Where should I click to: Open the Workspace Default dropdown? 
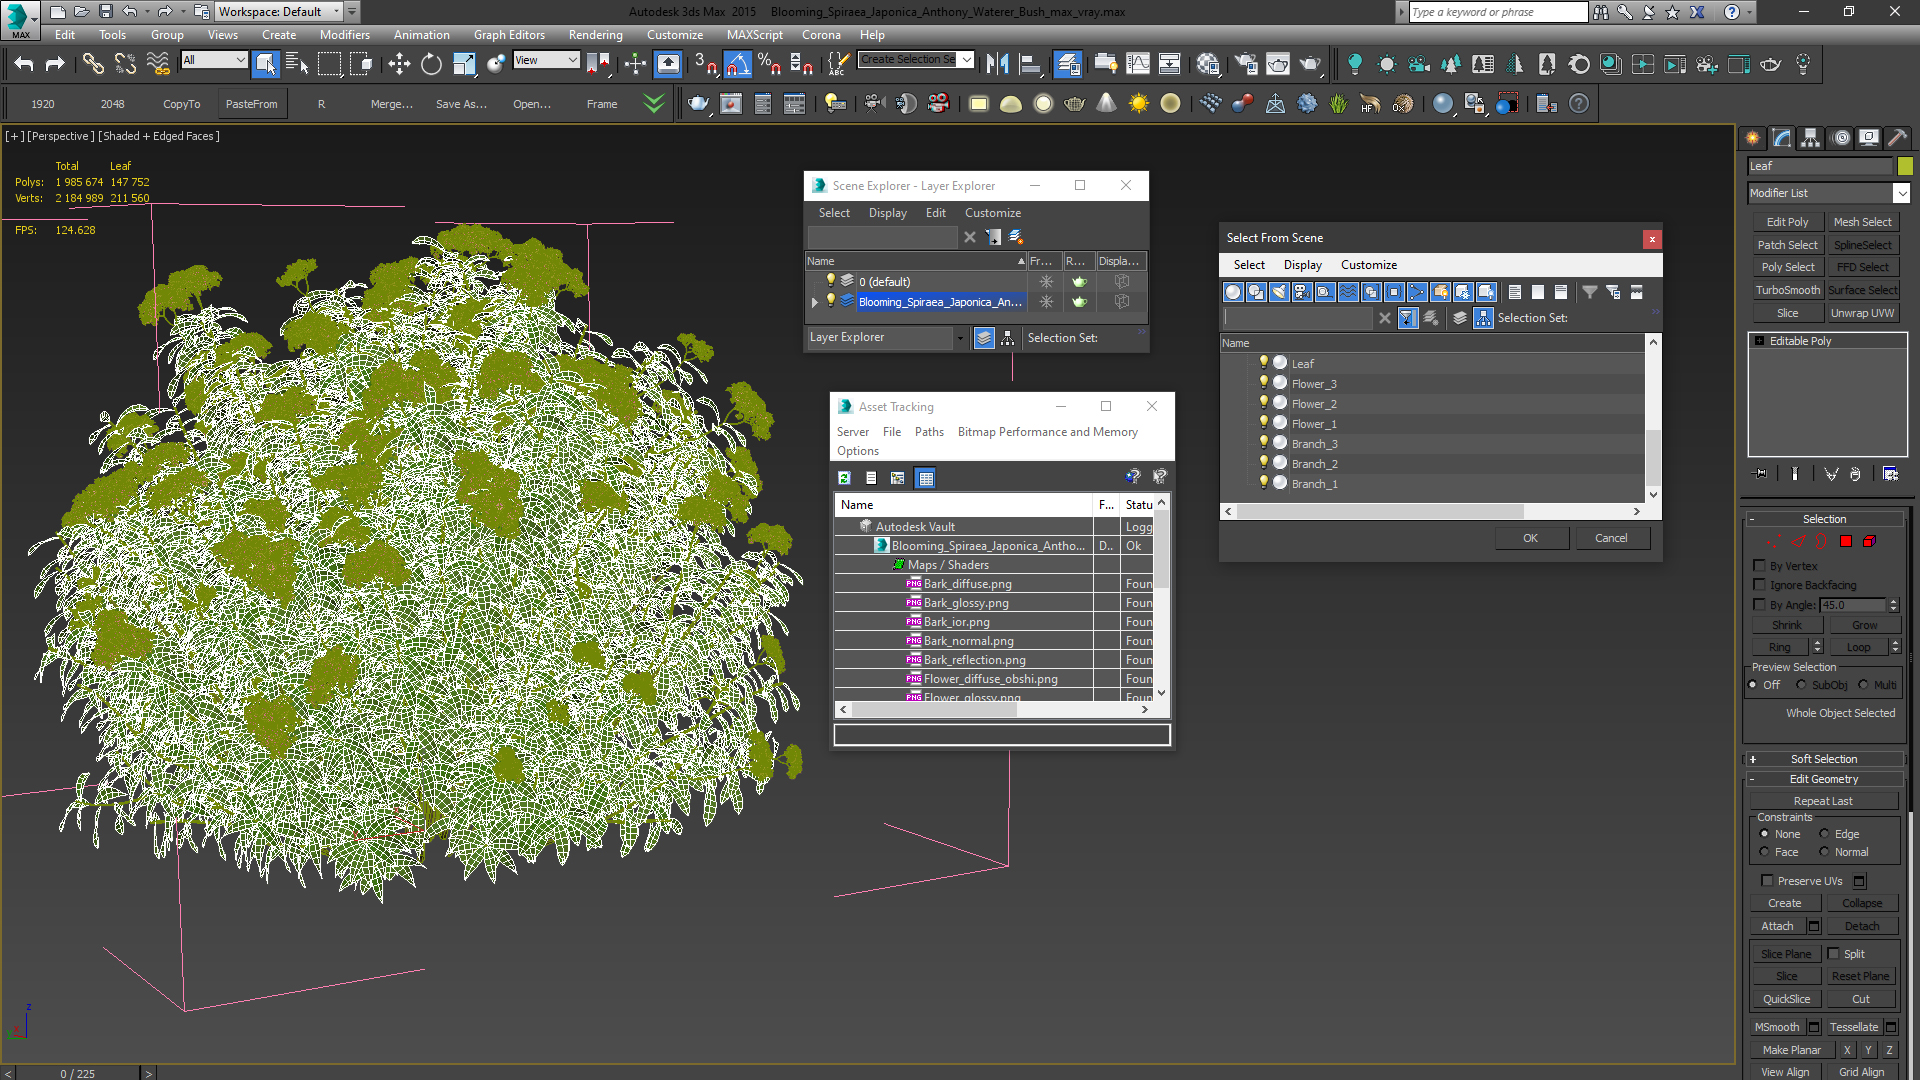(278, 12)
